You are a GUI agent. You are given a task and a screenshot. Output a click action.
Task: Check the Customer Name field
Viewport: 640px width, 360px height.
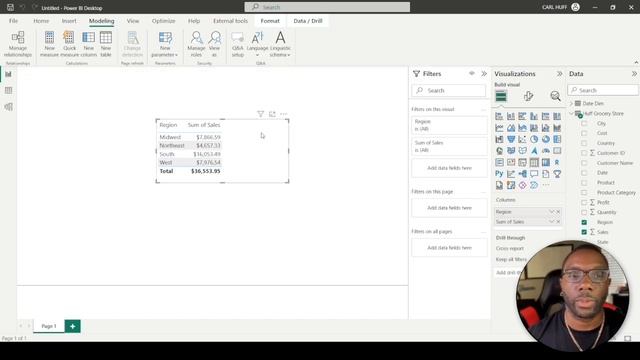584,163
